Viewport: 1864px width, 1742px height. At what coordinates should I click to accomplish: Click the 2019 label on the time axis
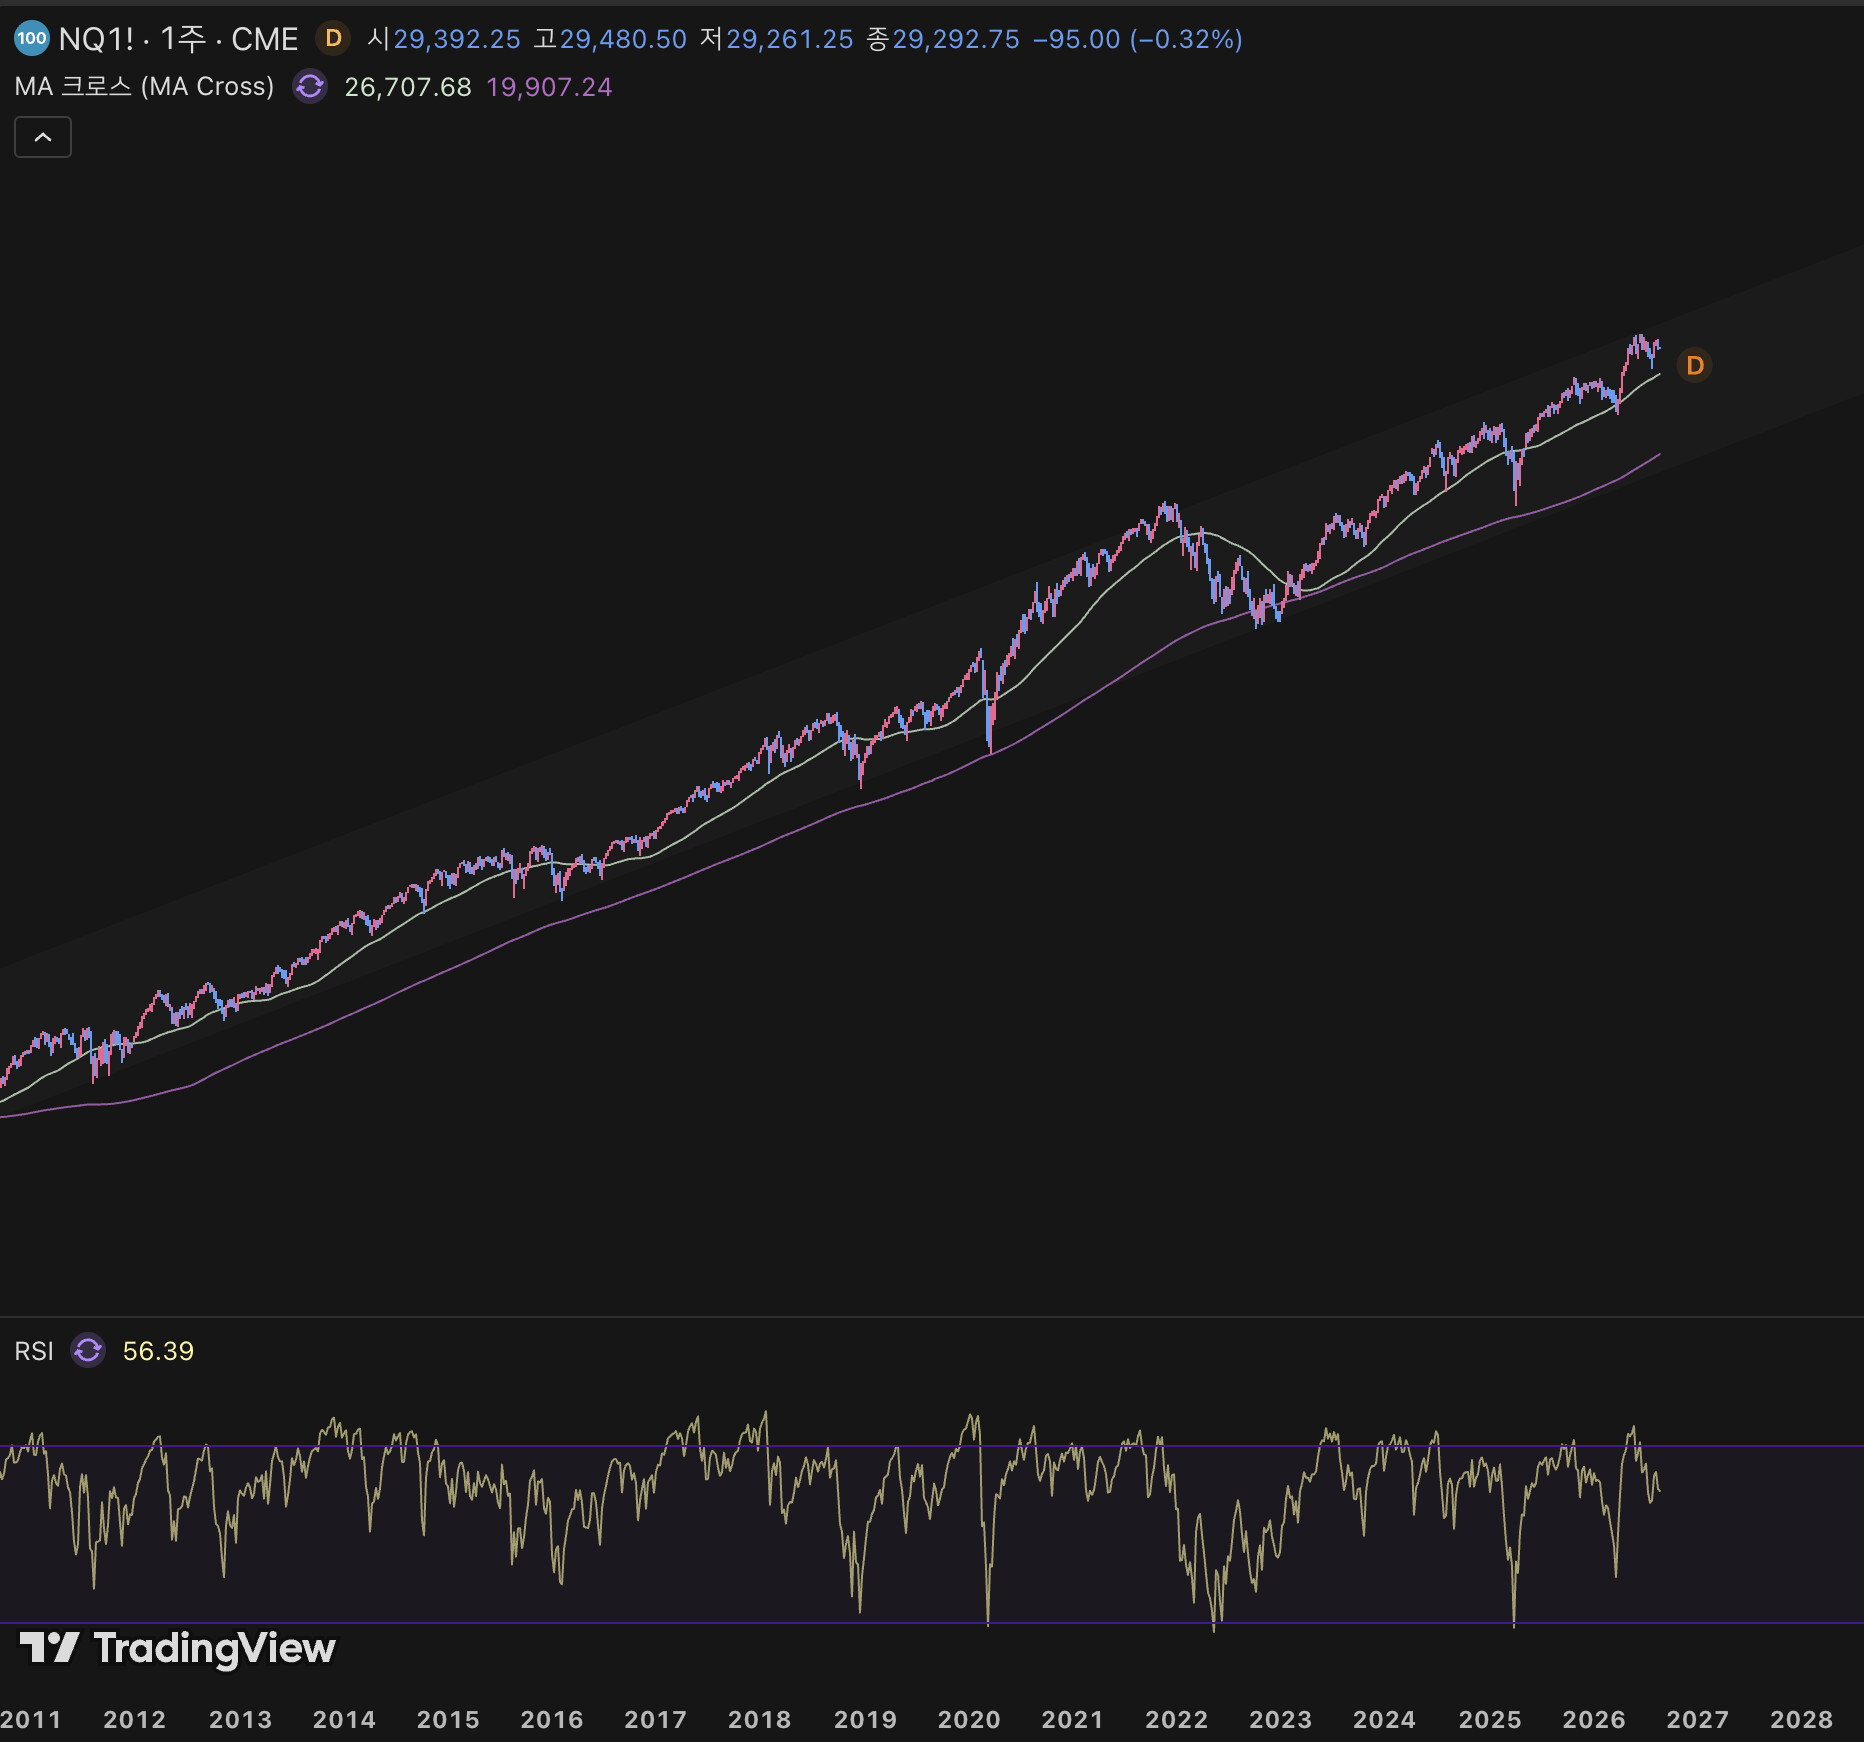click(x=865, y=1719)
